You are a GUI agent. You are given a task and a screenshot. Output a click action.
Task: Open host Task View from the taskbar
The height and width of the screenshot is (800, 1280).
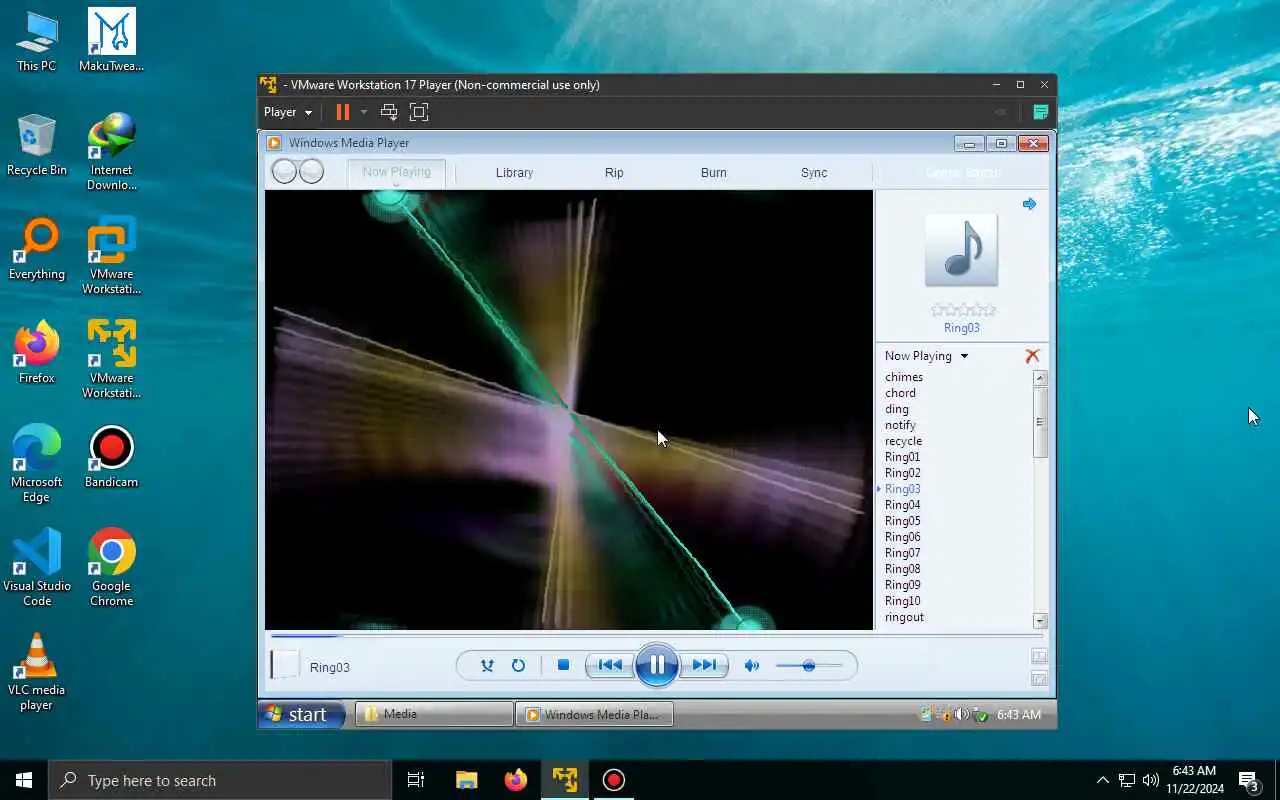416,780
